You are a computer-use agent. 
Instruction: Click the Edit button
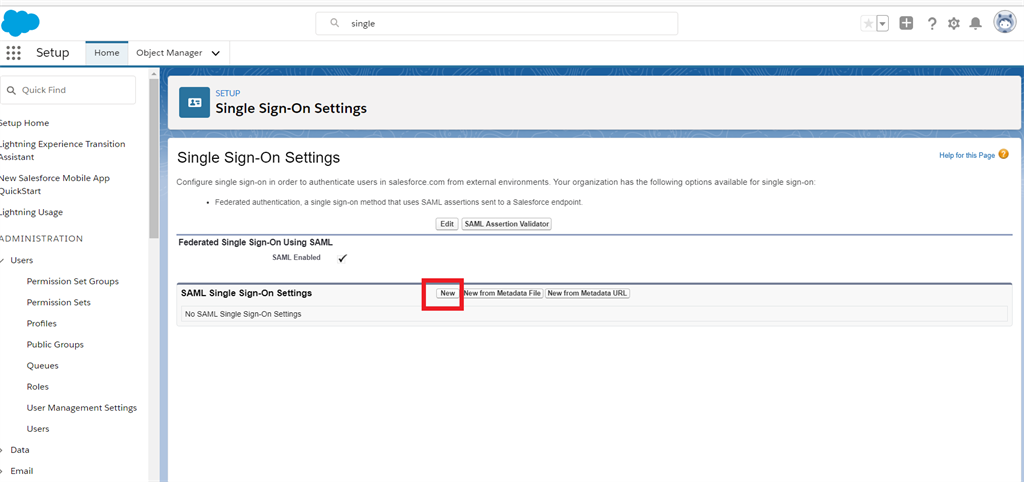coord(447,224)
